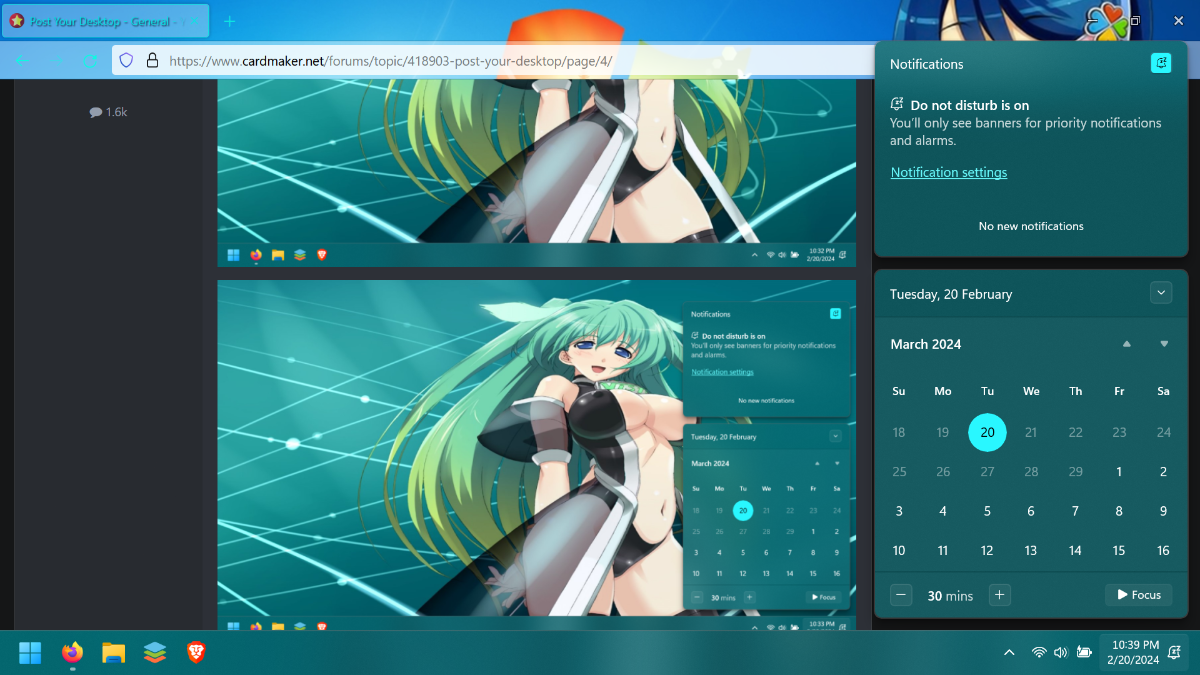The height and width of the screenshot is (675, 1200).
Task: Open a new browser tab
Action: coord(230,21)
